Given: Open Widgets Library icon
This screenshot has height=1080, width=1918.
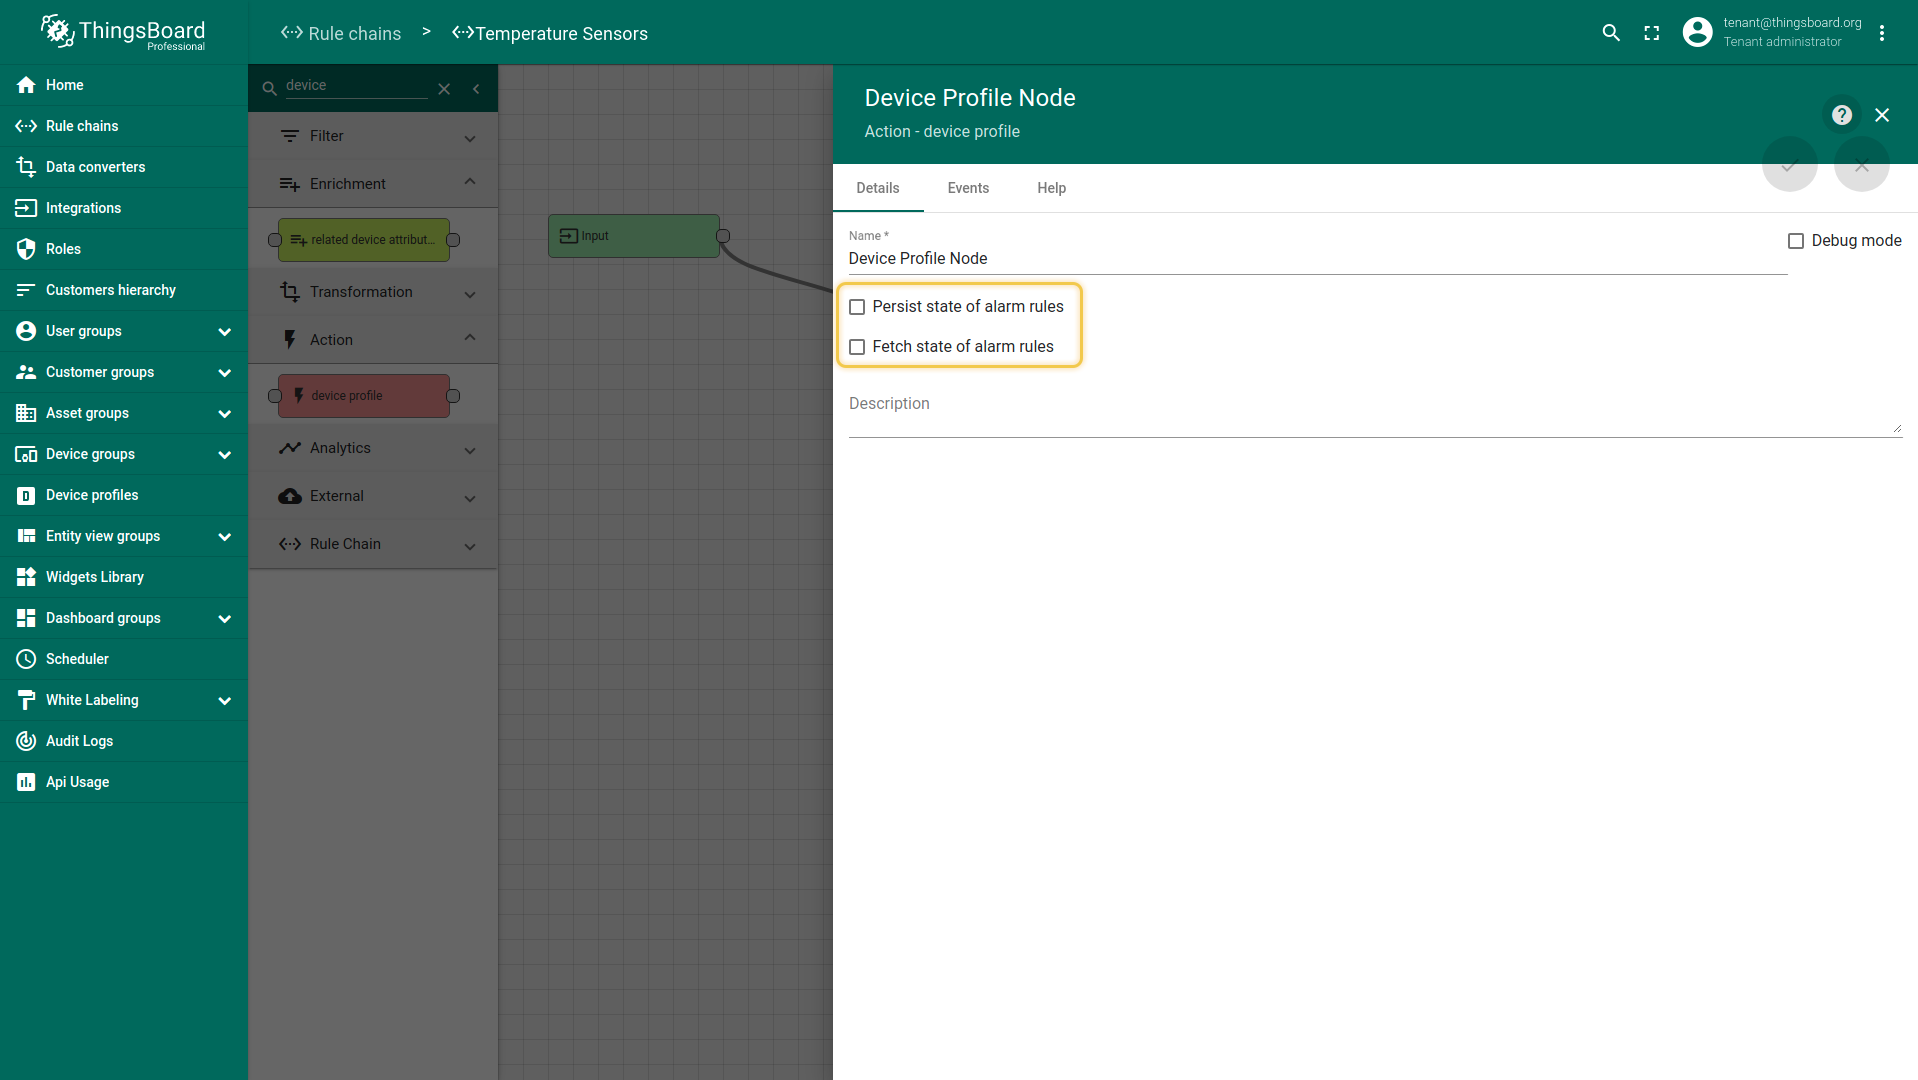Looking at the screenshot, I should coord(26,577).
